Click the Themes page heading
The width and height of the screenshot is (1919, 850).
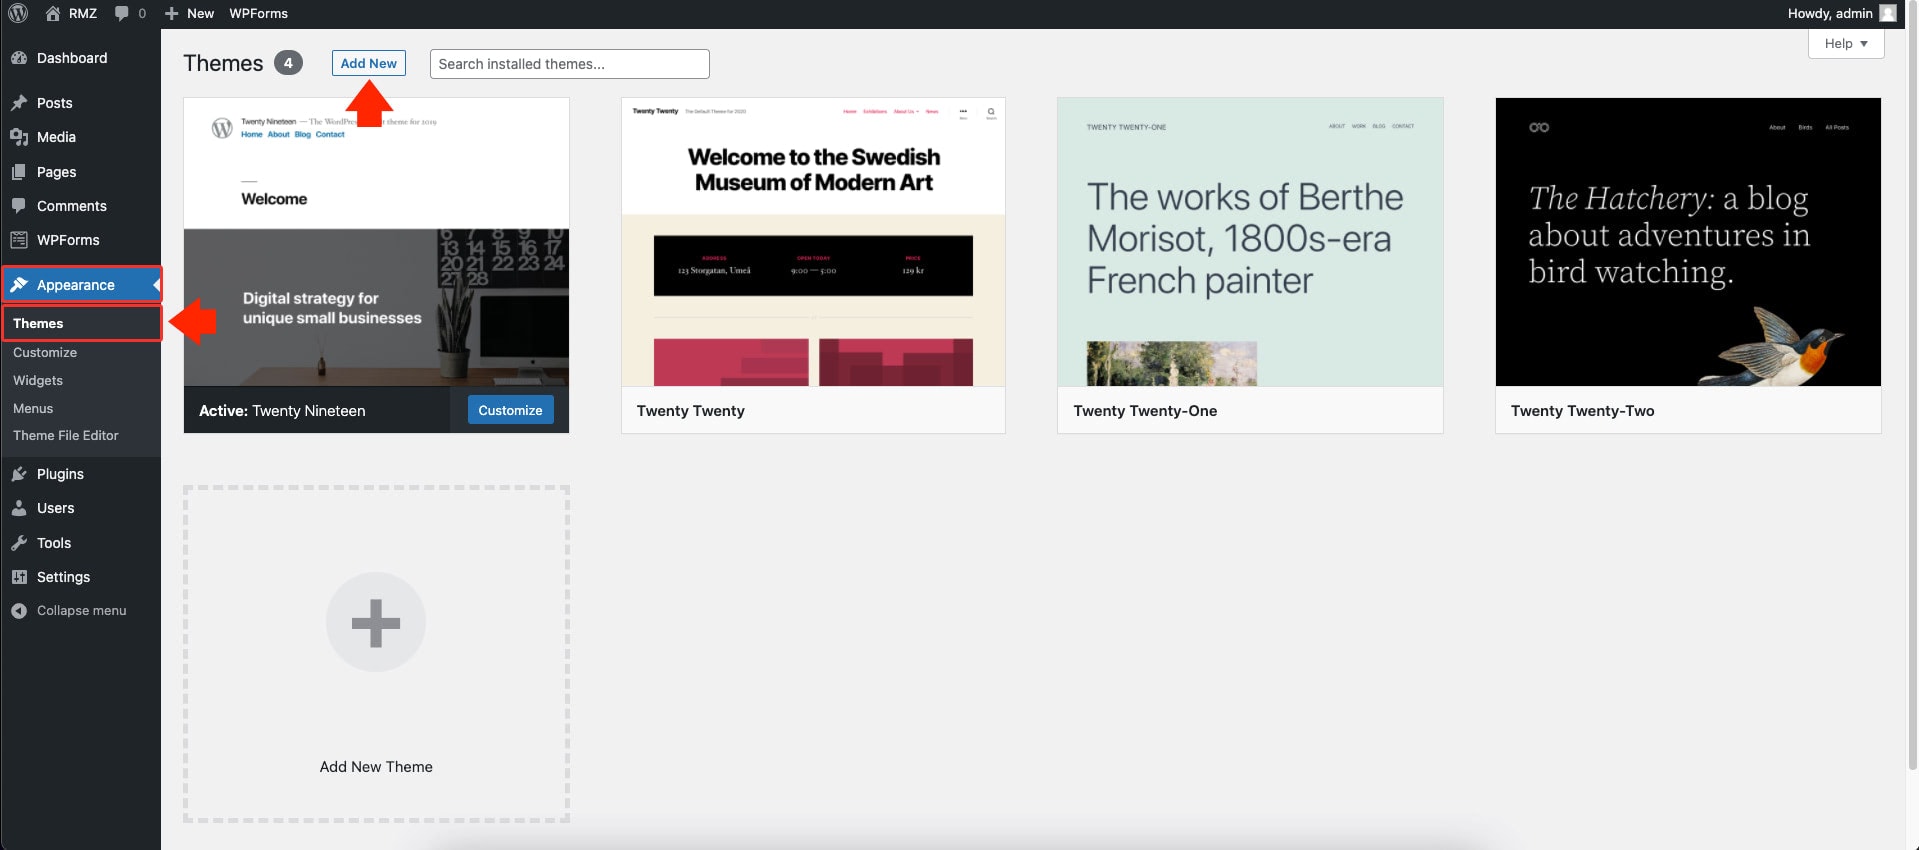[x=223, y=63]
